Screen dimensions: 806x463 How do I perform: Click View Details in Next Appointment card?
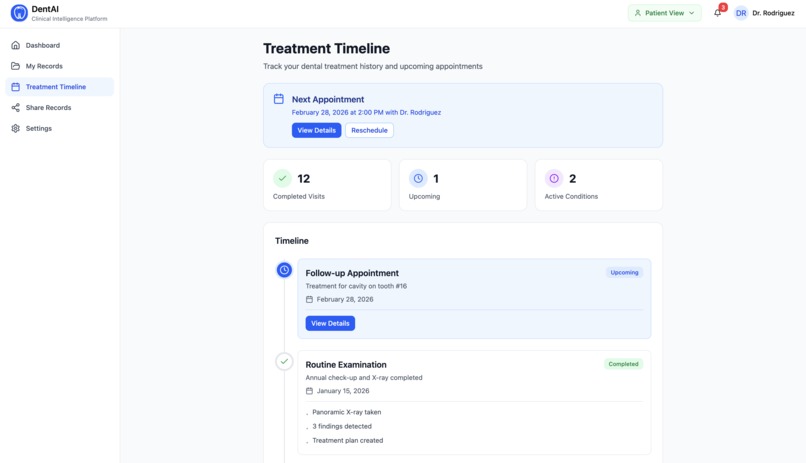pos(316,130)
